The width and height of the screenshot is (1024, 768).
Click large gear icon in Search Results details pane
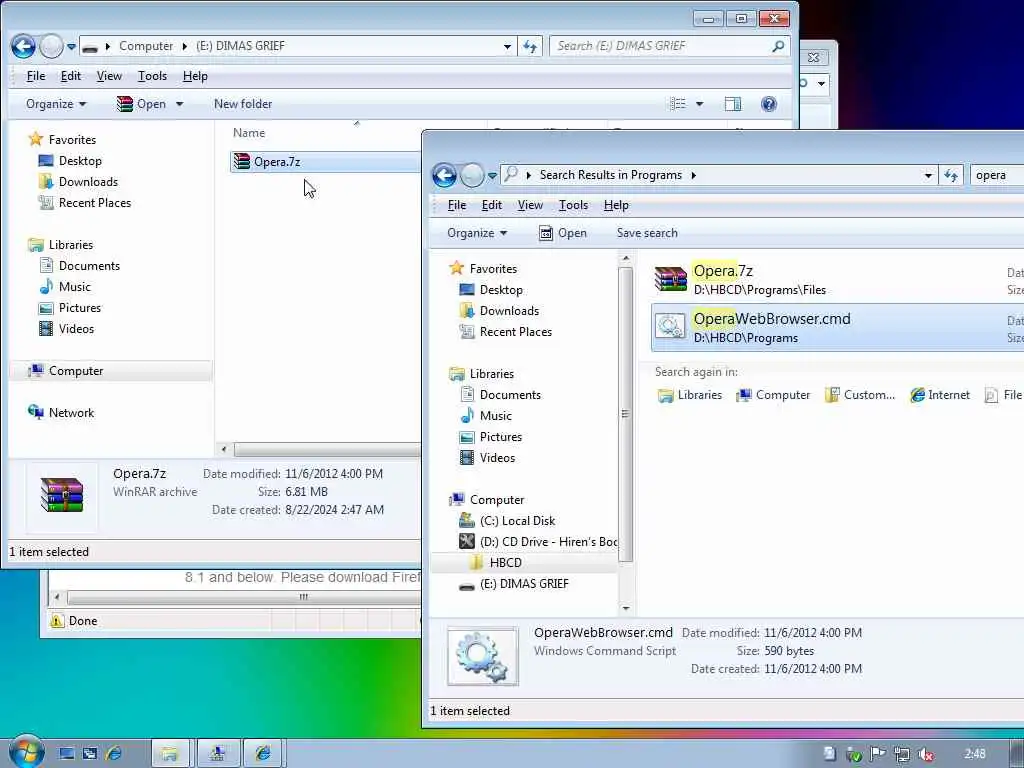[483, 656]
